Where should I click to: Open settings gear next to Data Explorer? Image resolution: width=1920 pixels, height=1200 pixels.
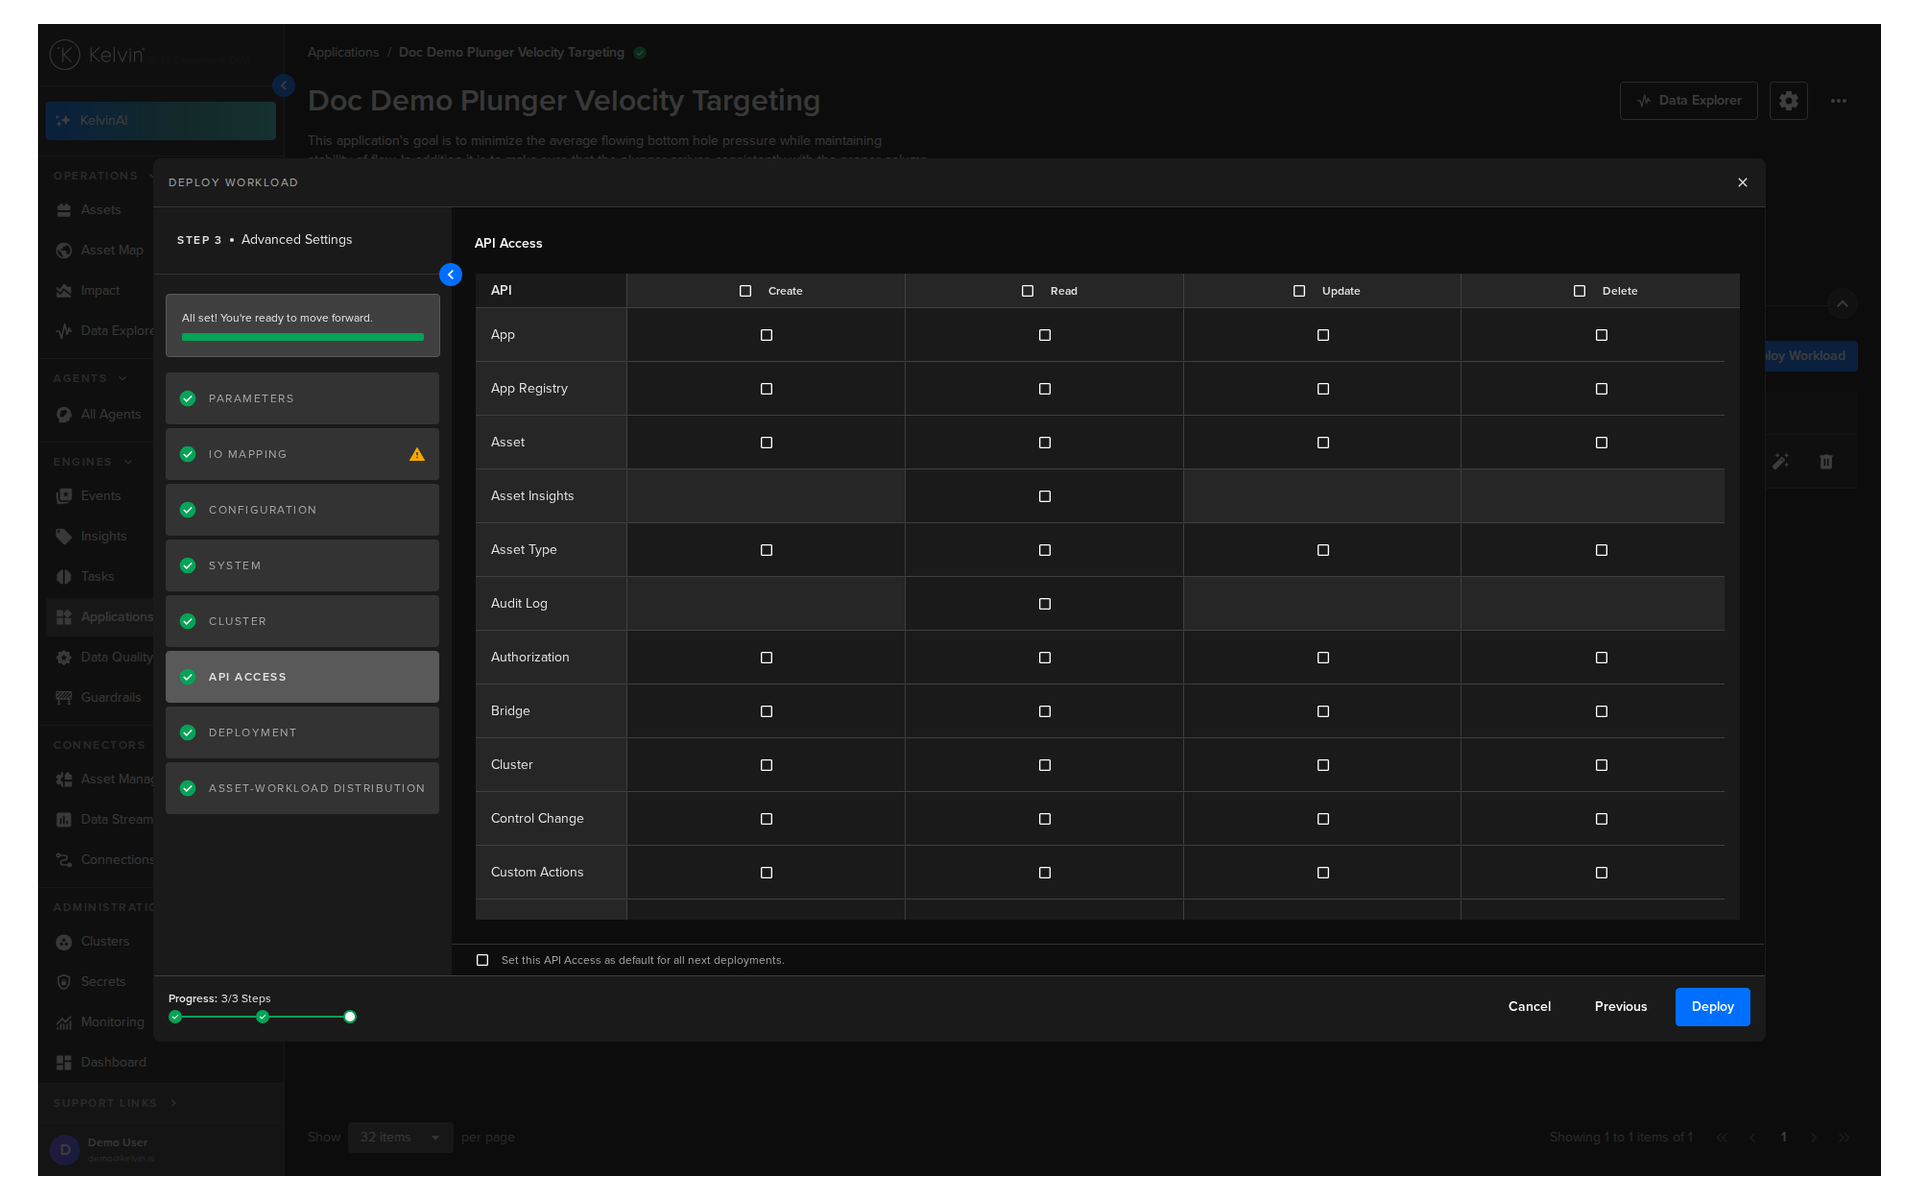point(1788,101)
